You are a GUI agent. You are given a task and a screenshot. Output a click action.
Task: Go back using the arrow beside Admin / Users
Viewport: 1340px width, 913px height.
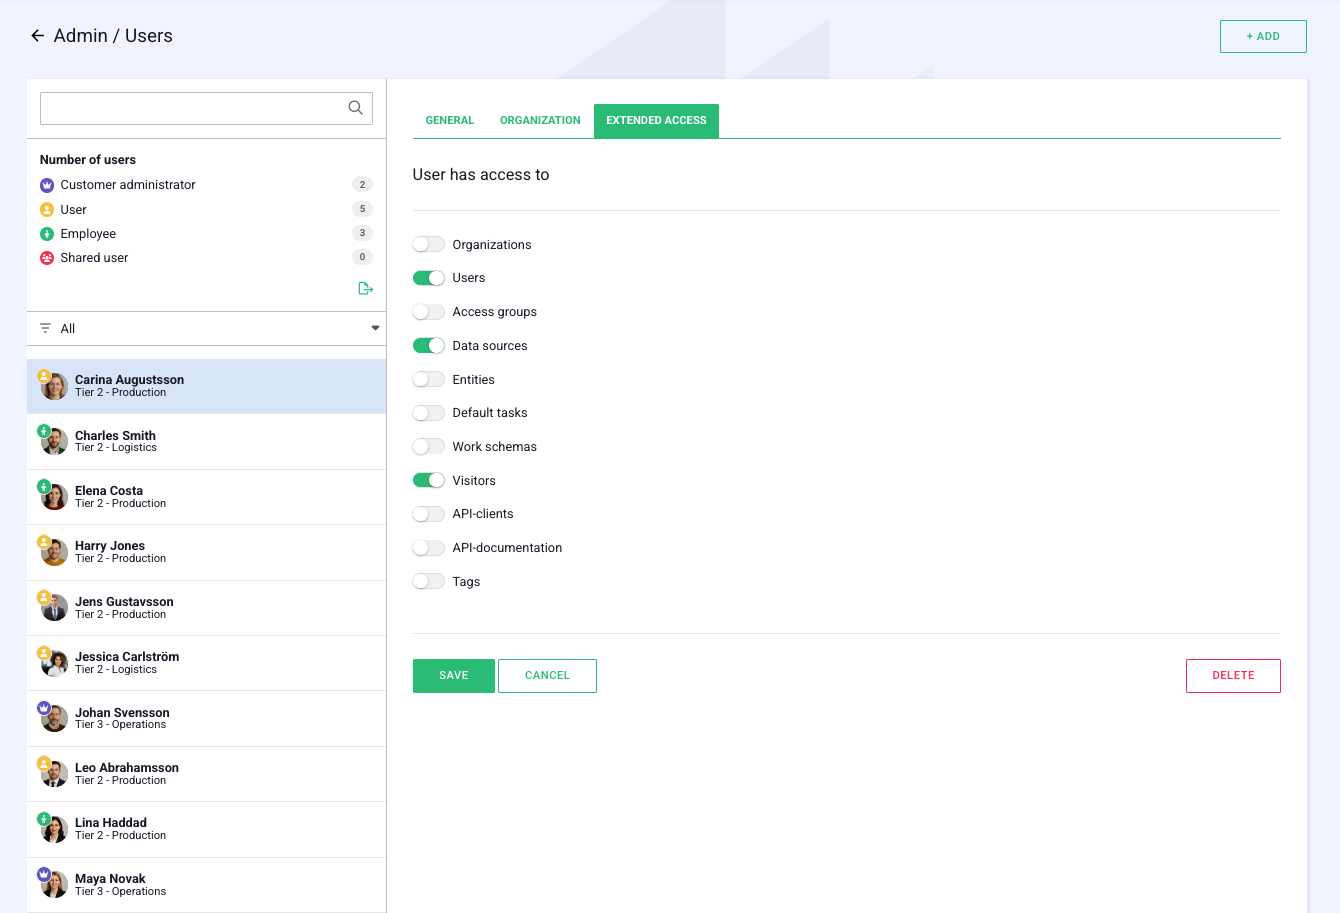[37, 36]
